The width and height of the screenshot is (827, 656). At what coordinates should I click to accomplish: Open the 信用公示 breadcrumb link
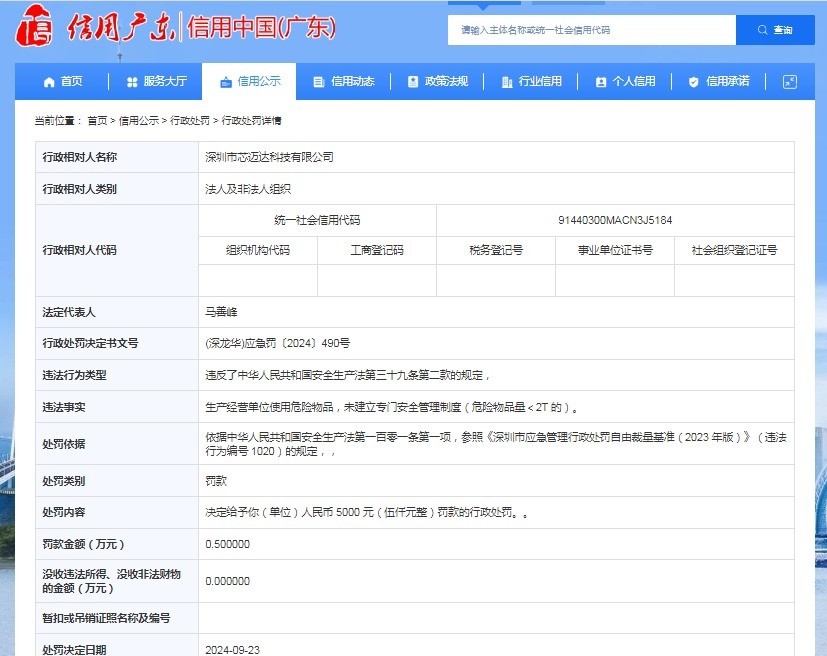click(138, 121)
